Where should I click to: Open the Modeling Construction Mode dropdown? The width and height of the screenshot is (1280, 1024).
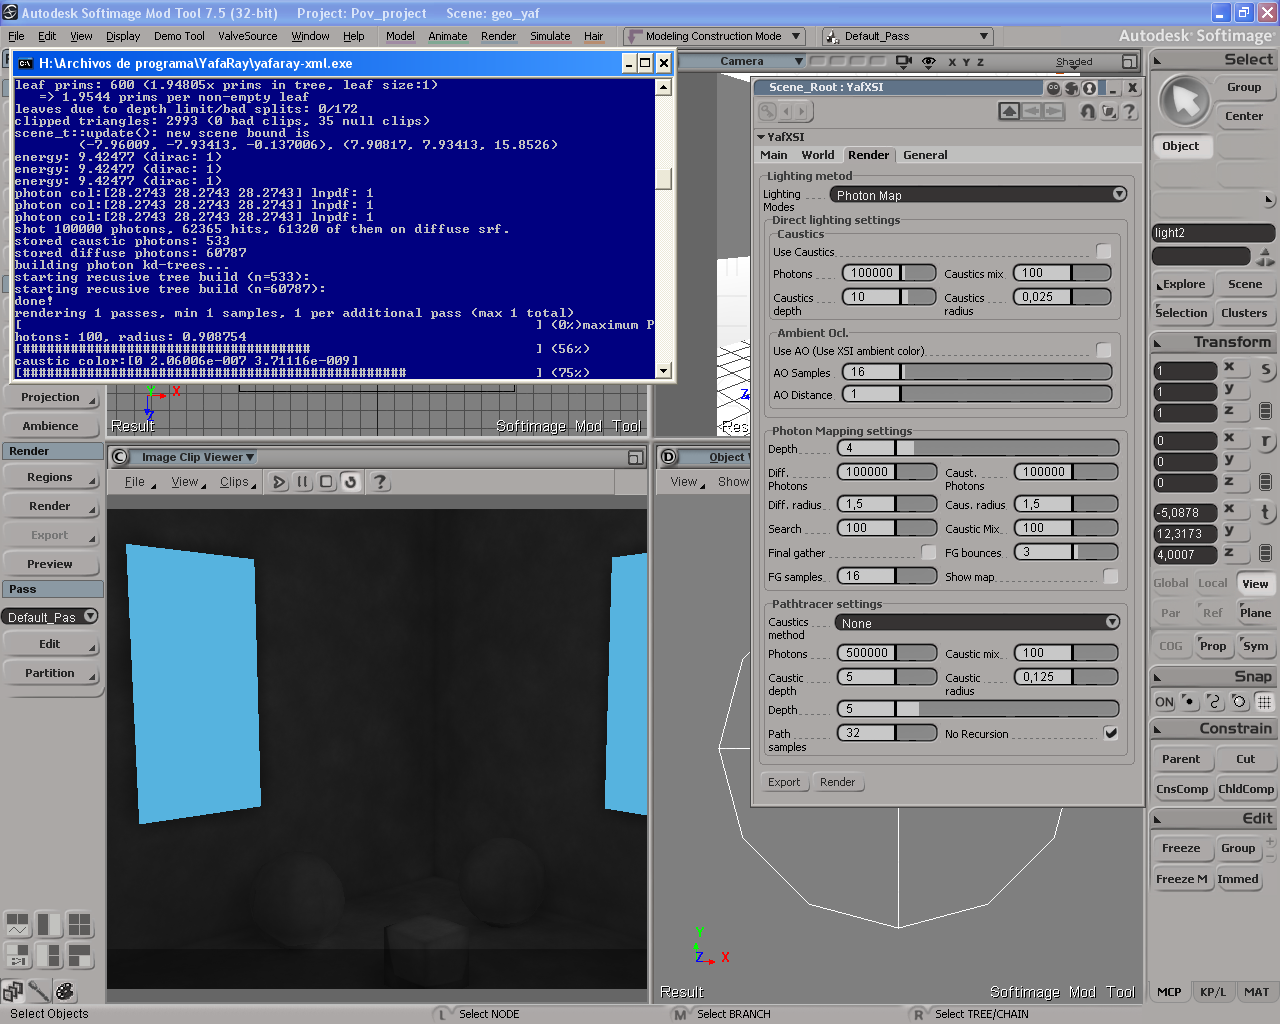click(x=713, y=36)
